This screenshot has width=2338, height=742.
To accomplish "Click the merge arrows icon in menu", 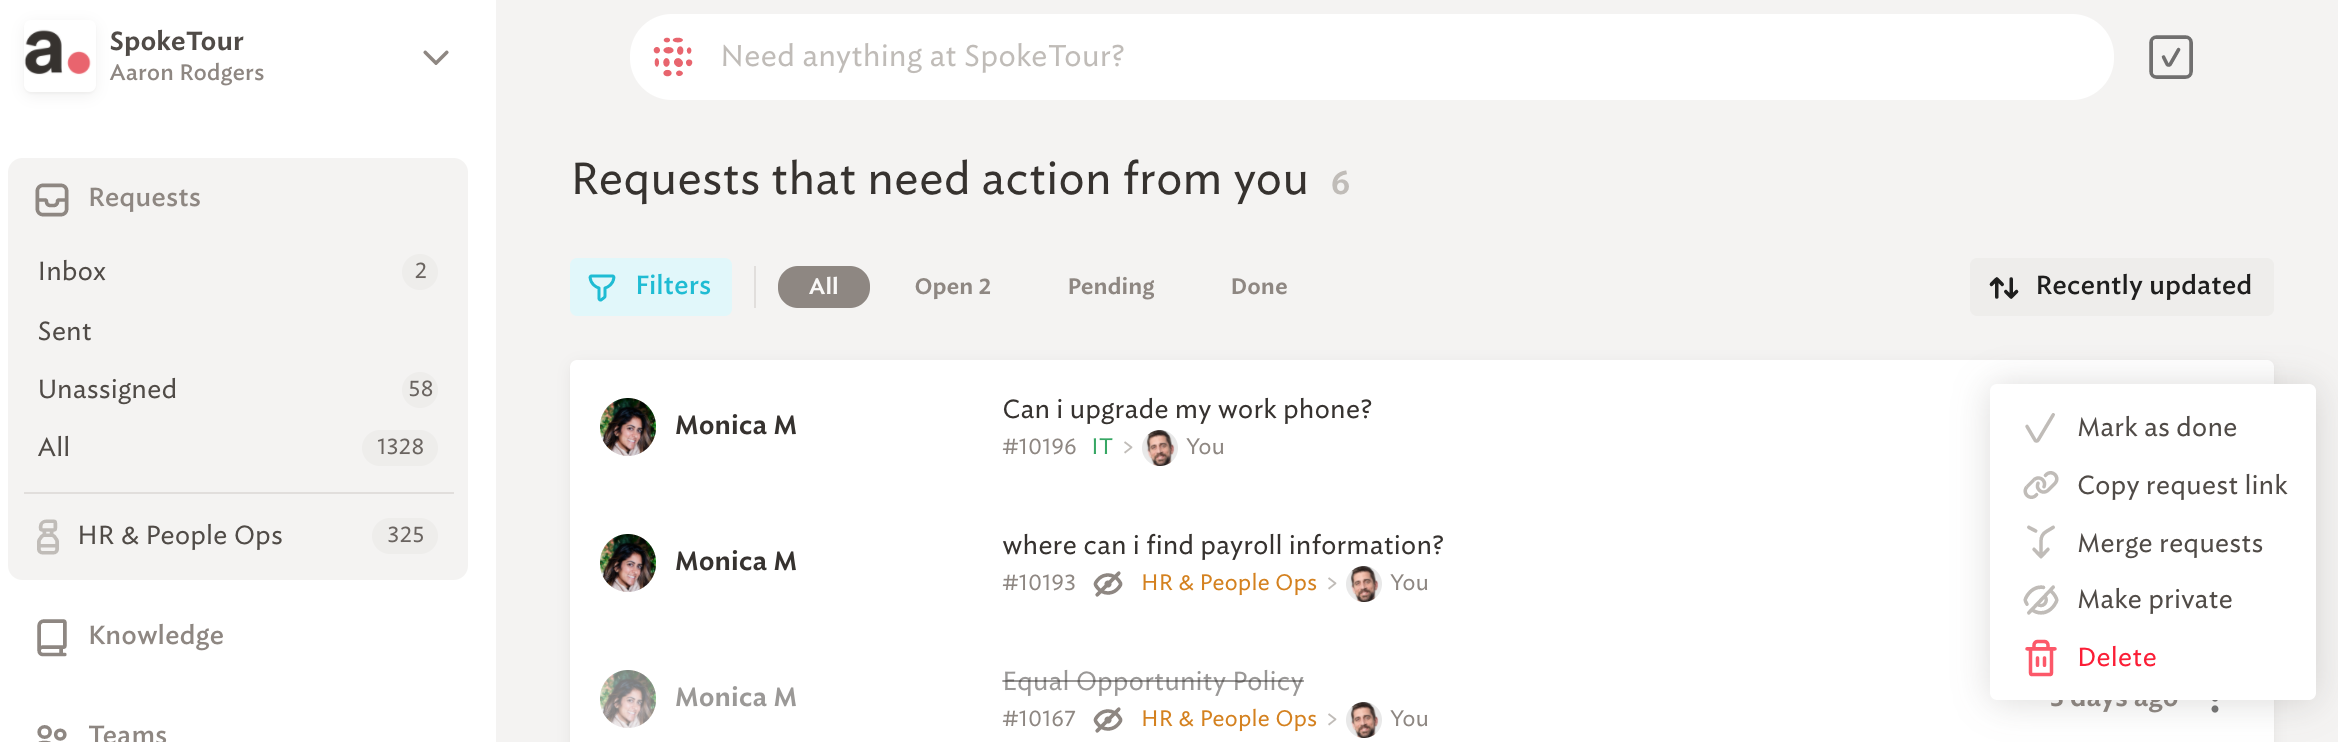I will 2040,542.
